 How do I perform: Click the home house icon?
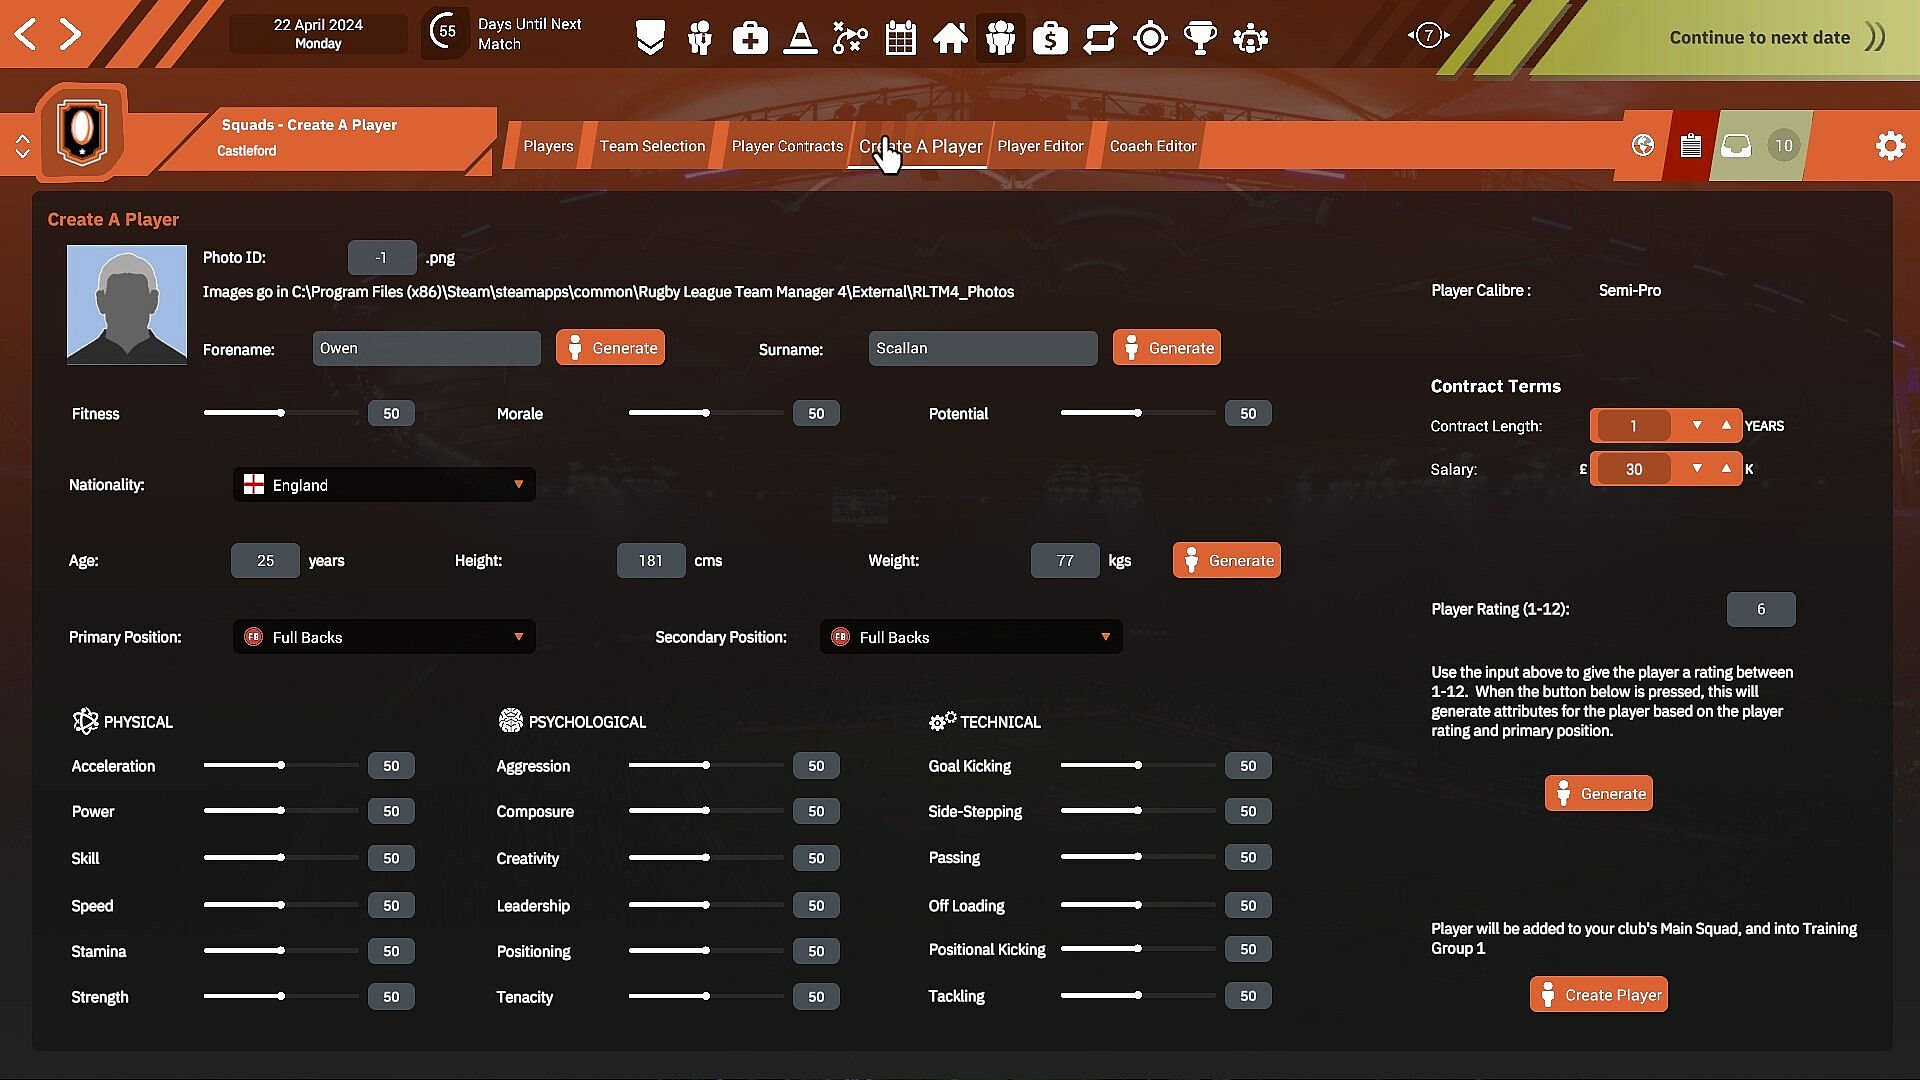(x=950, y=38)
